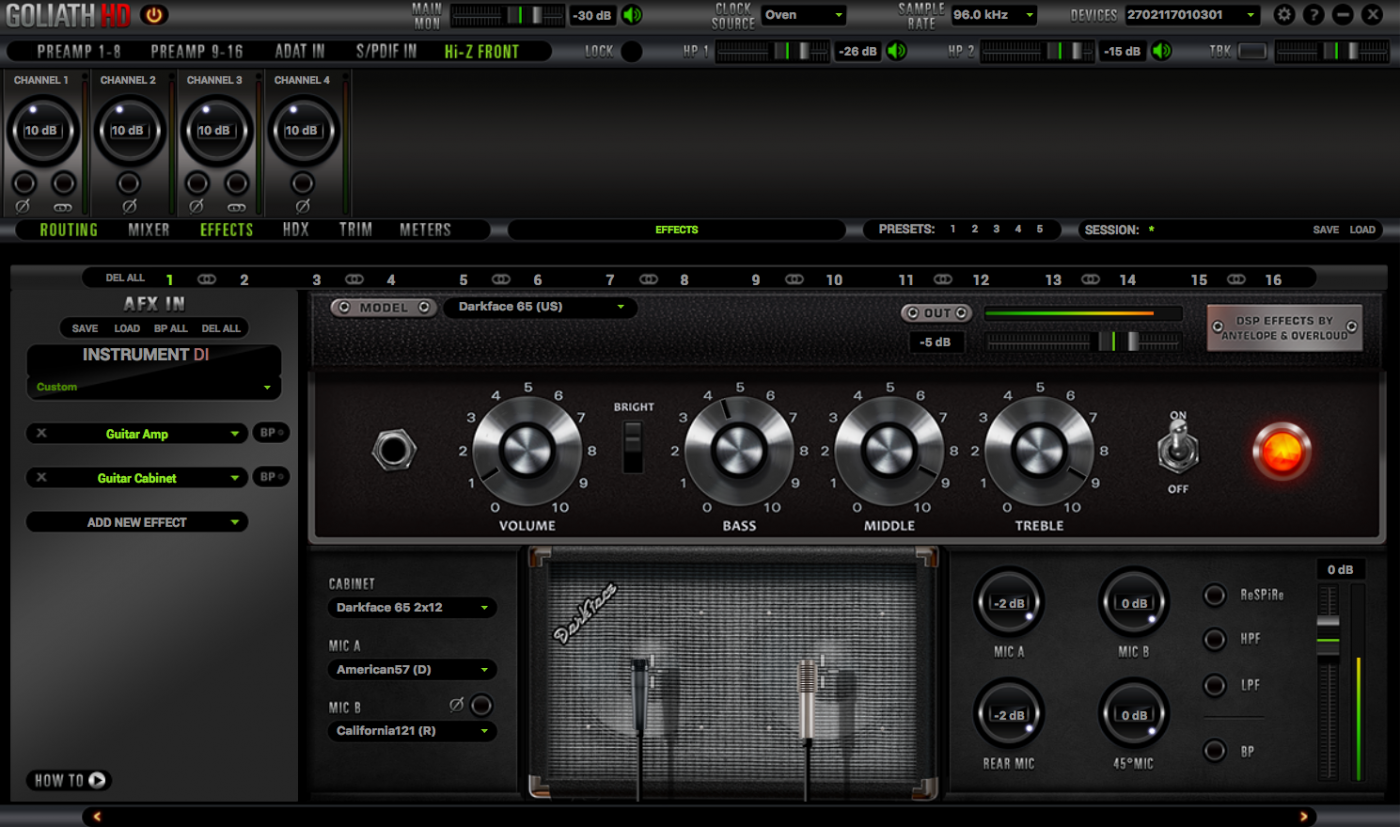Open the ADD NEW EFFECT dropdown

point(137,522)
